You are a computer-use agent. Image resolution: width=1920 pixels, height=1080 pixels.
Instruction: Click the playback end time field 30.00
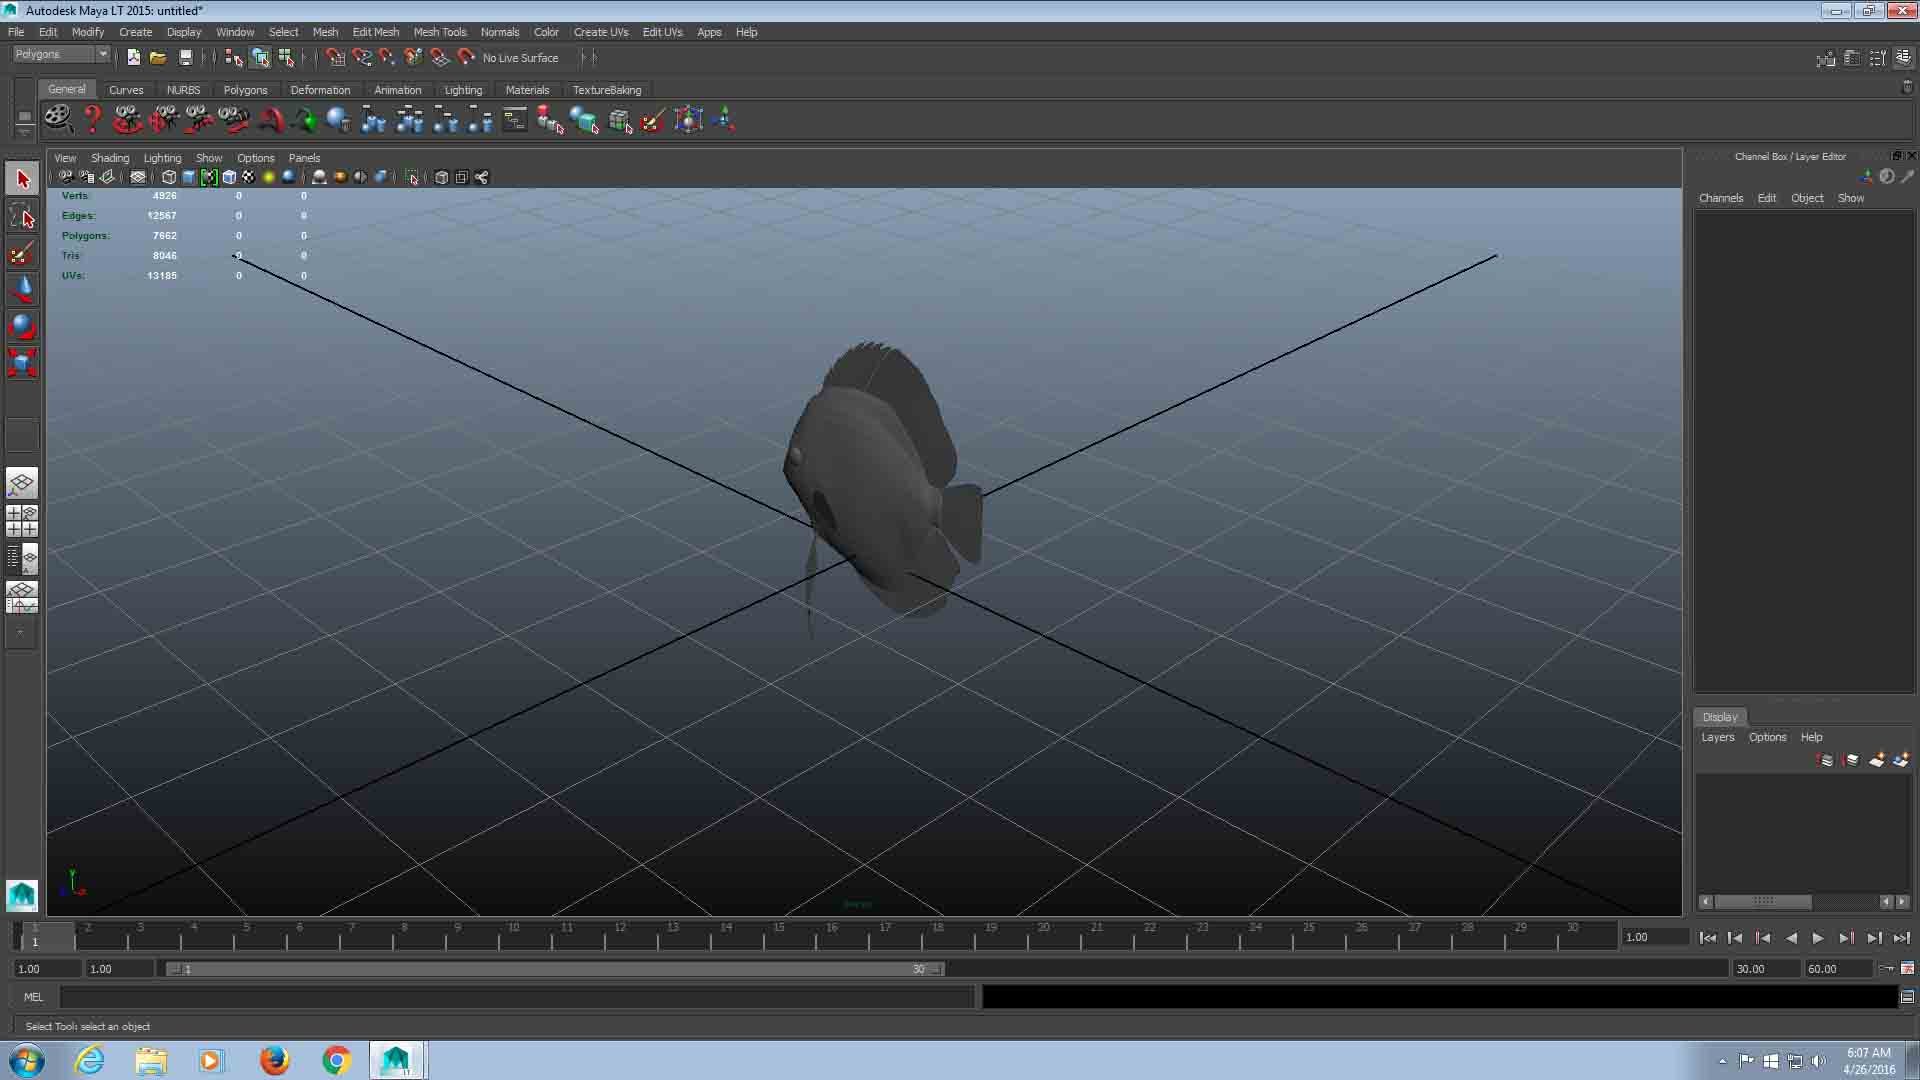coord(1765,969)
